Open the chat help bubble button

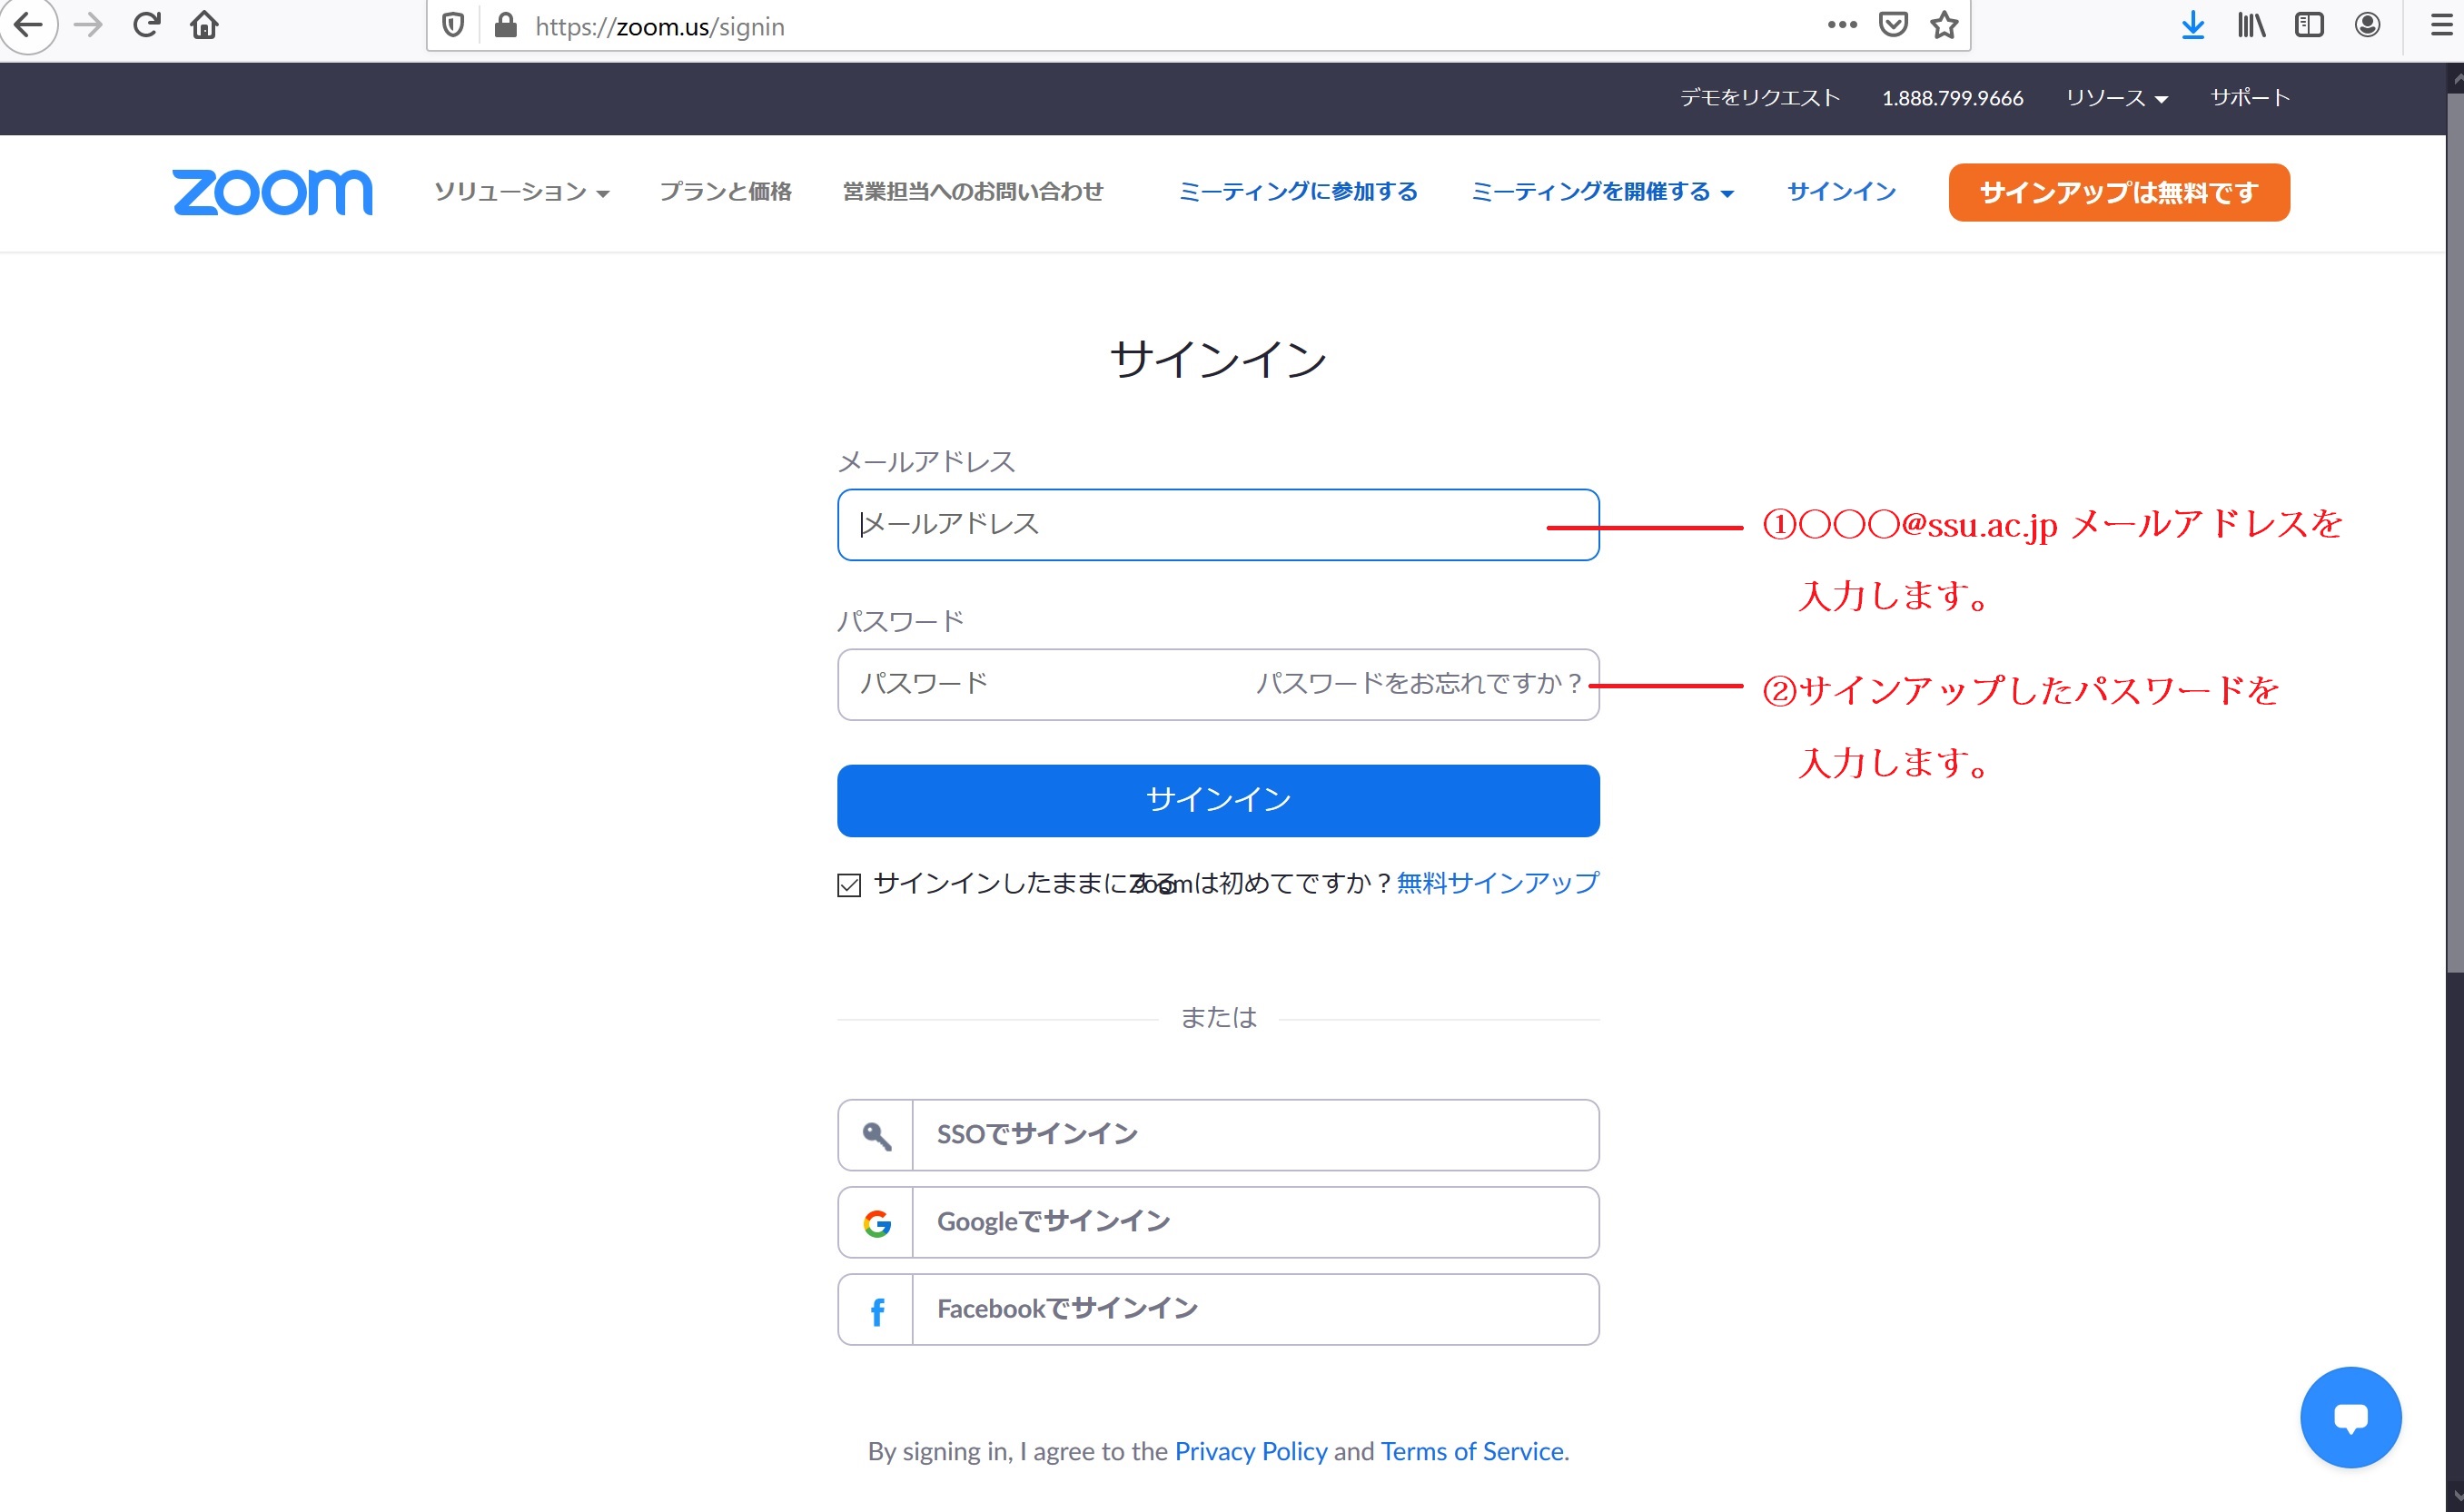2350,1416
